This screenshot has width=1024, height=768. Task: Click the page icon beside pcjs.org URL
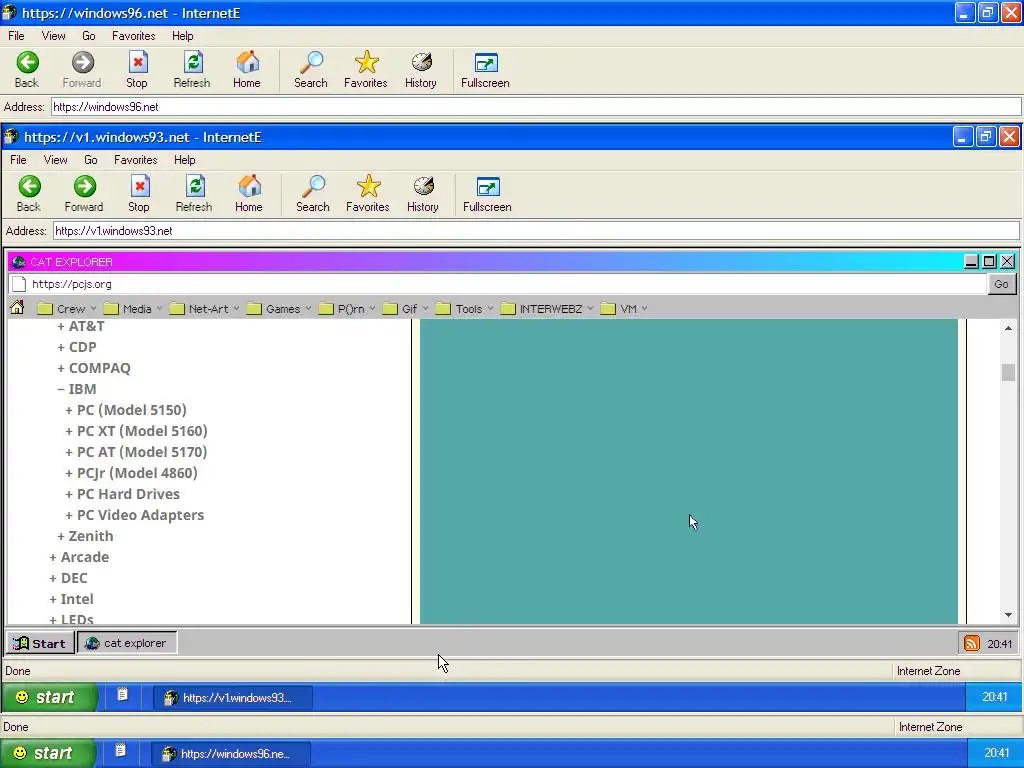[20, 284]
